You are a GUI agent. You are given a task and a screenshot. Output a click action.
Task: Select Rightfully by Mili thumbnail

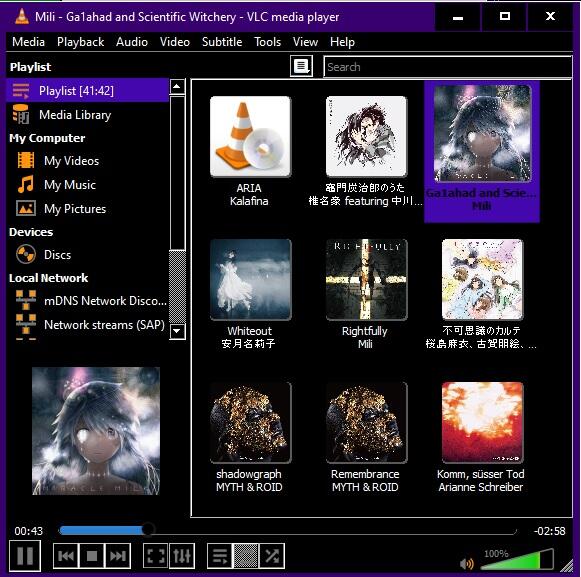point(366,279)
